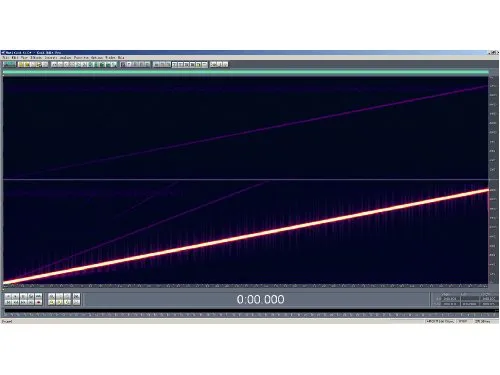Screen dimensions: 500x375
Task: Click the Stop button in transport controls
Action: (8, 296)
